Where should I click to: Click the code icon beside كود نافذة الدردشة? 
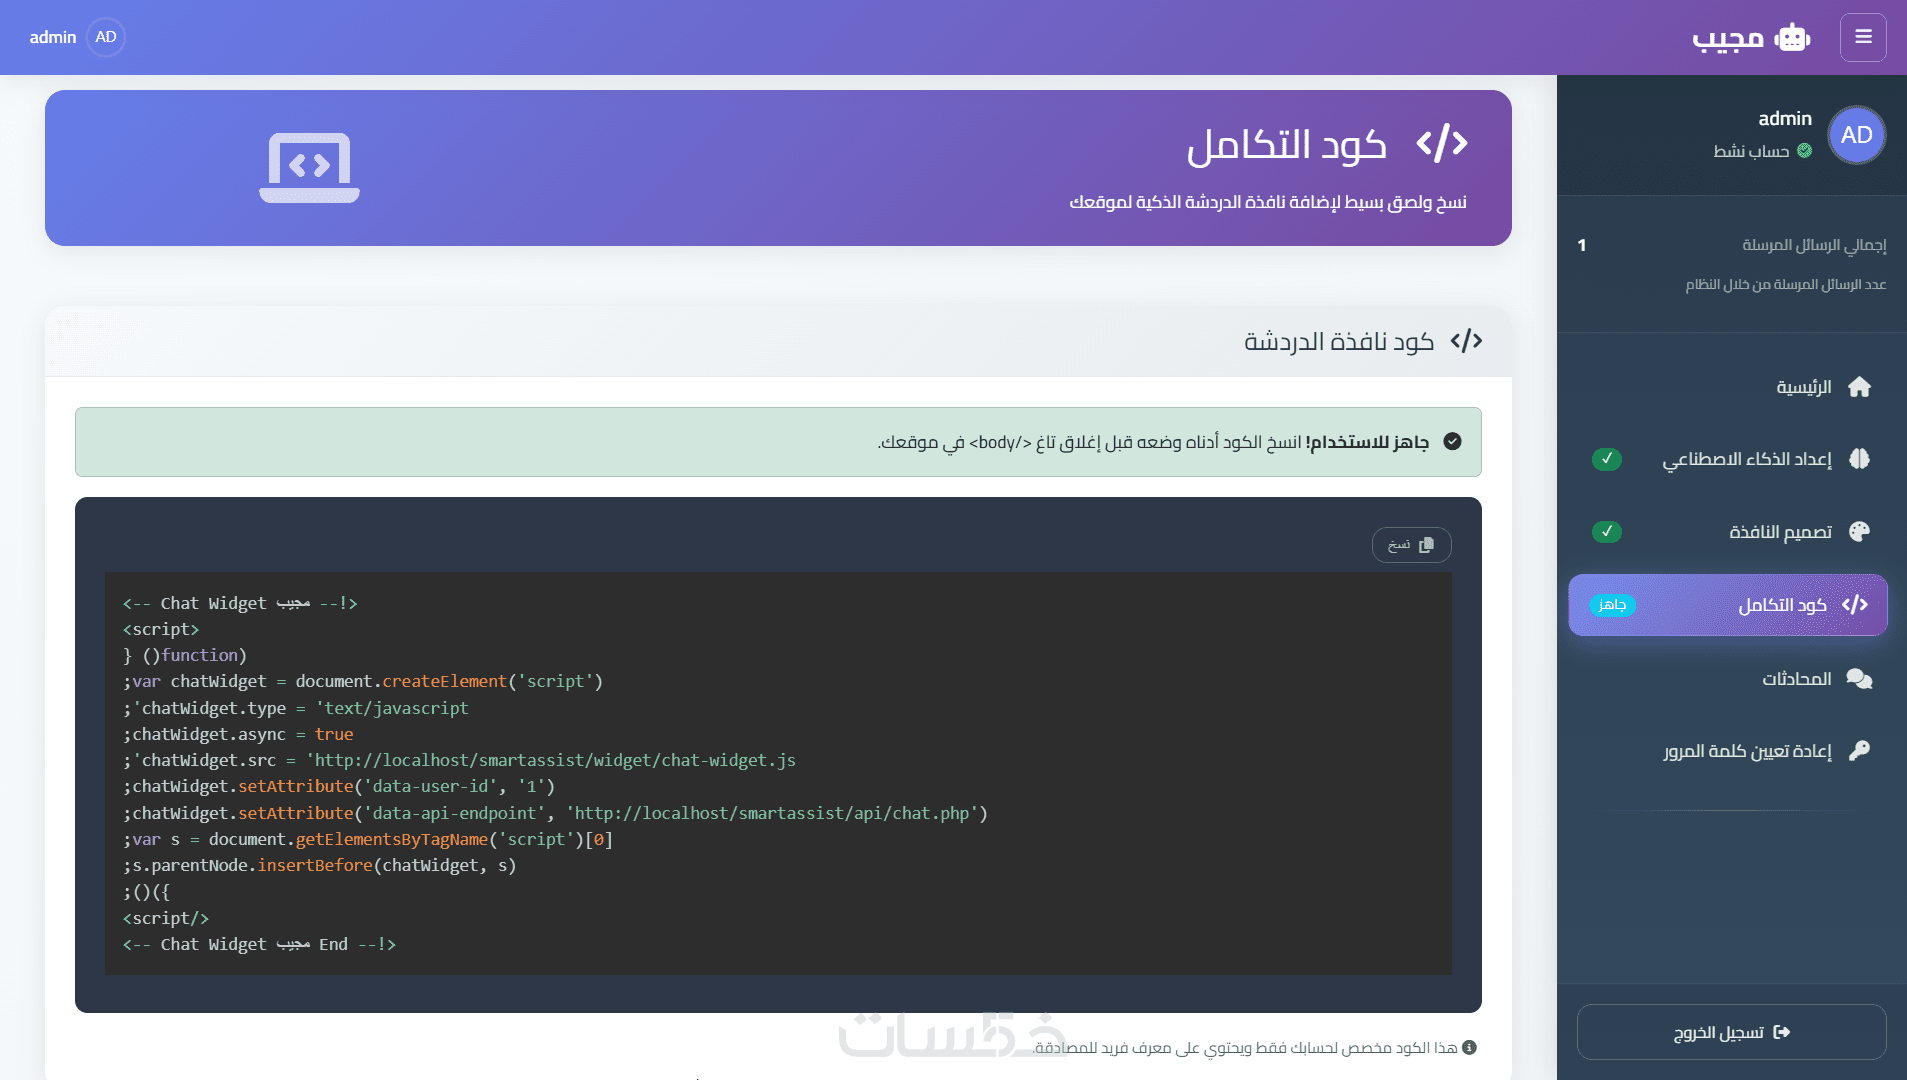tap(1466, 341)
